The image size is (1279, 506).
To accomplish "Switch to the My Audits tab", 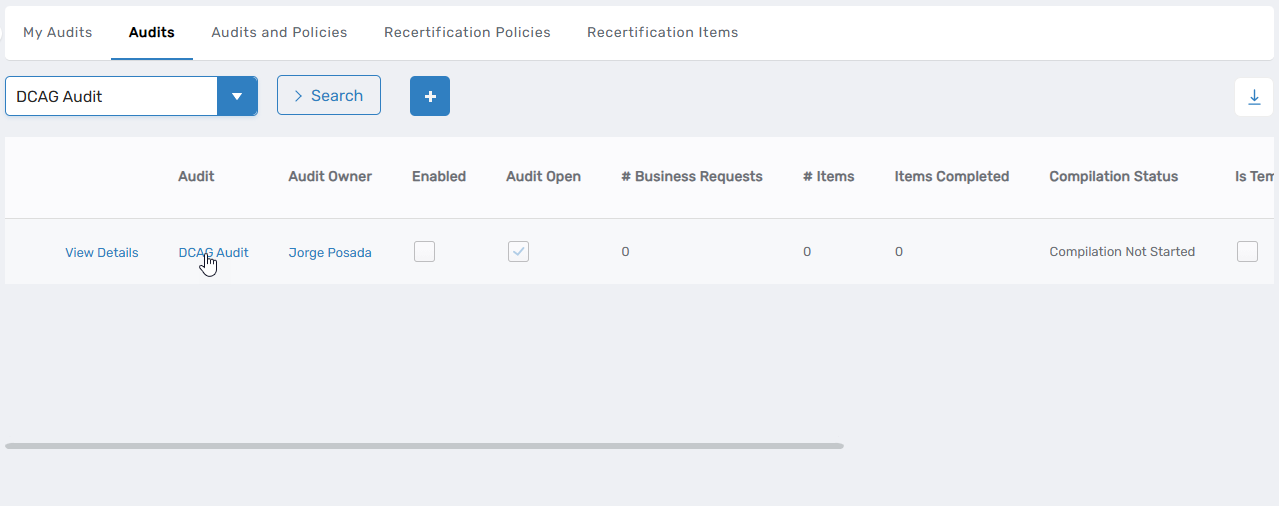I will [58, 32].
